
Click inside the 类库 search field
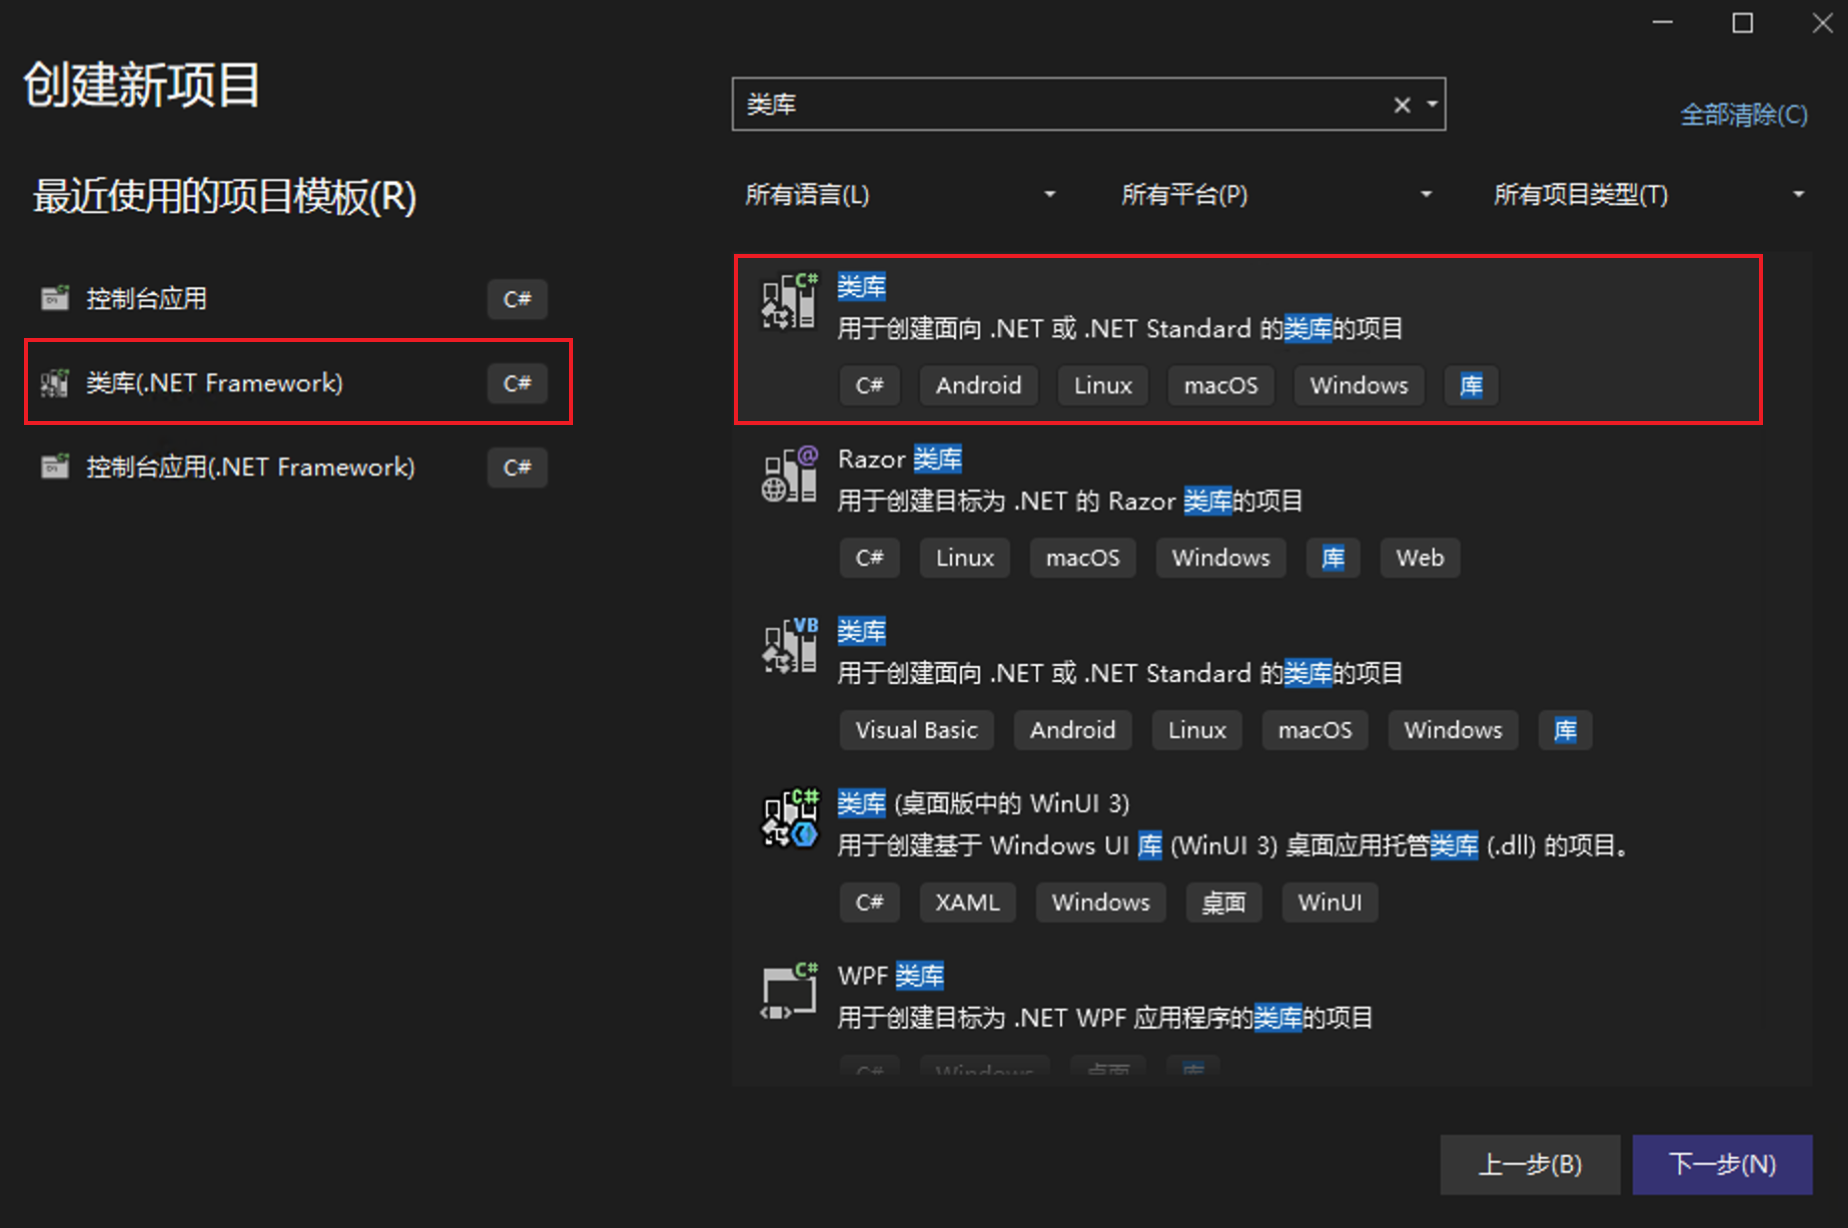pyautogui.click(x=1050, y=104)
